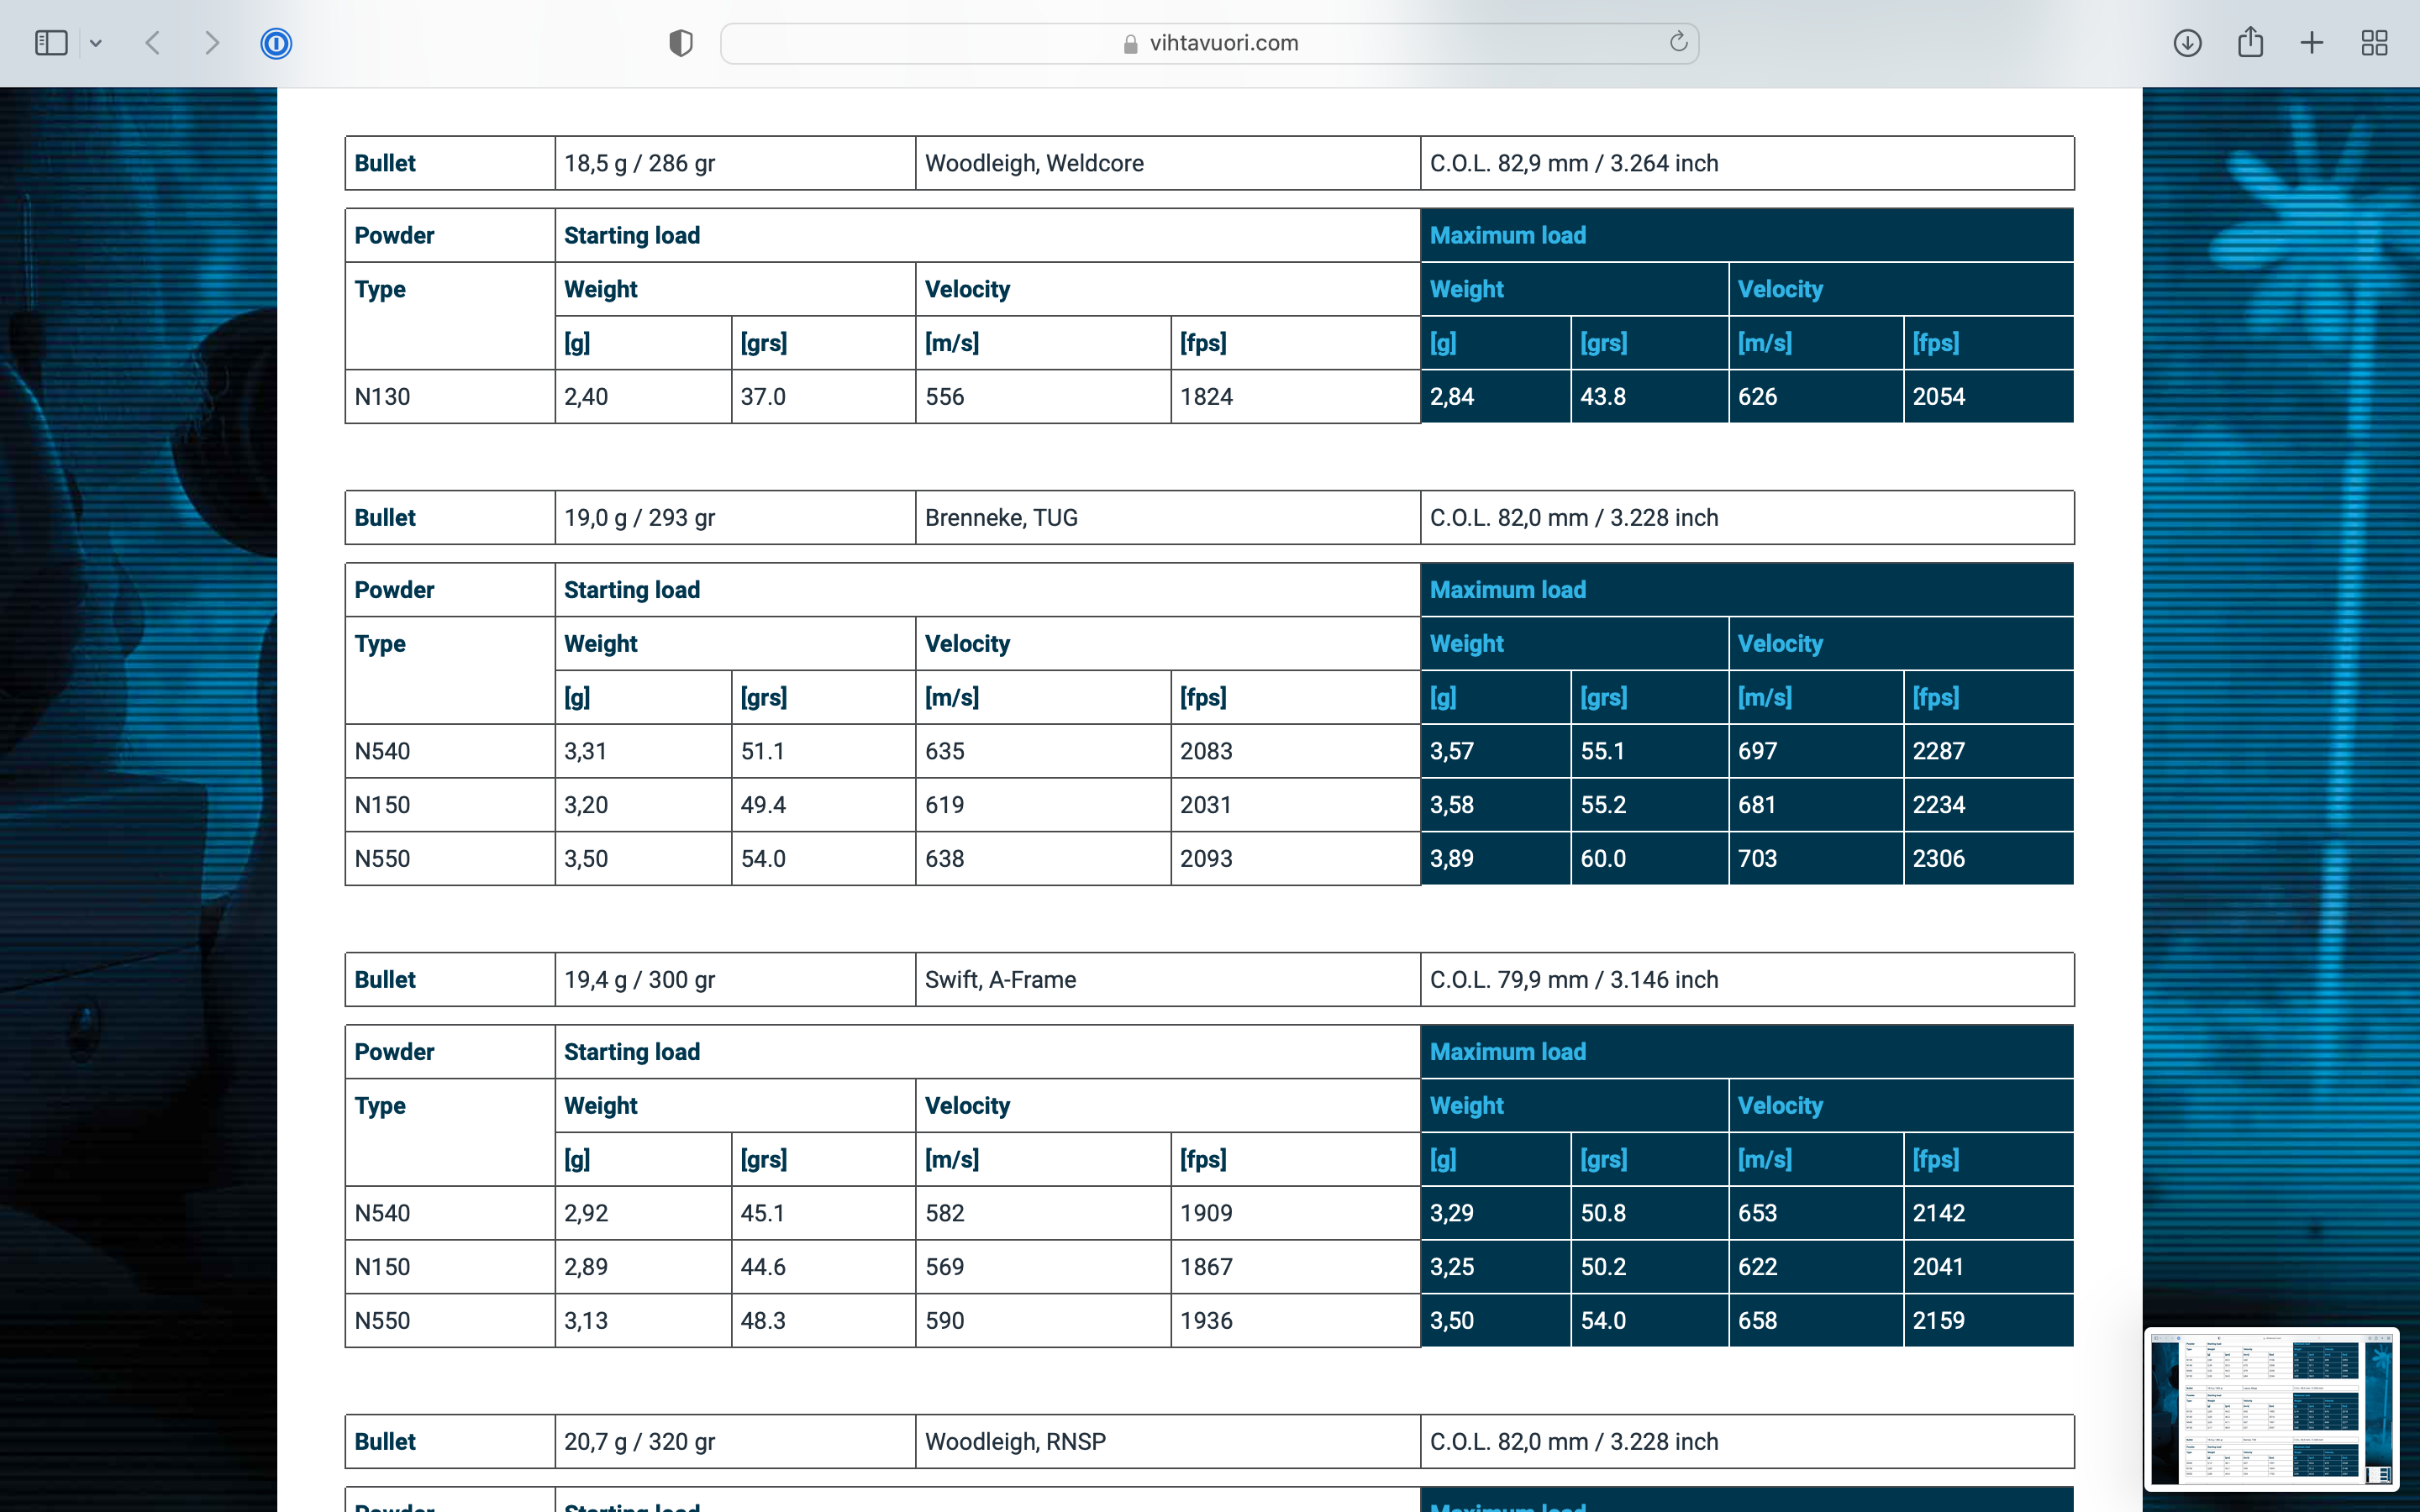
Task: Select the C.O.L. 82,9 mm / 3.264 inch cell
Action: click(x=1747, y=163)
